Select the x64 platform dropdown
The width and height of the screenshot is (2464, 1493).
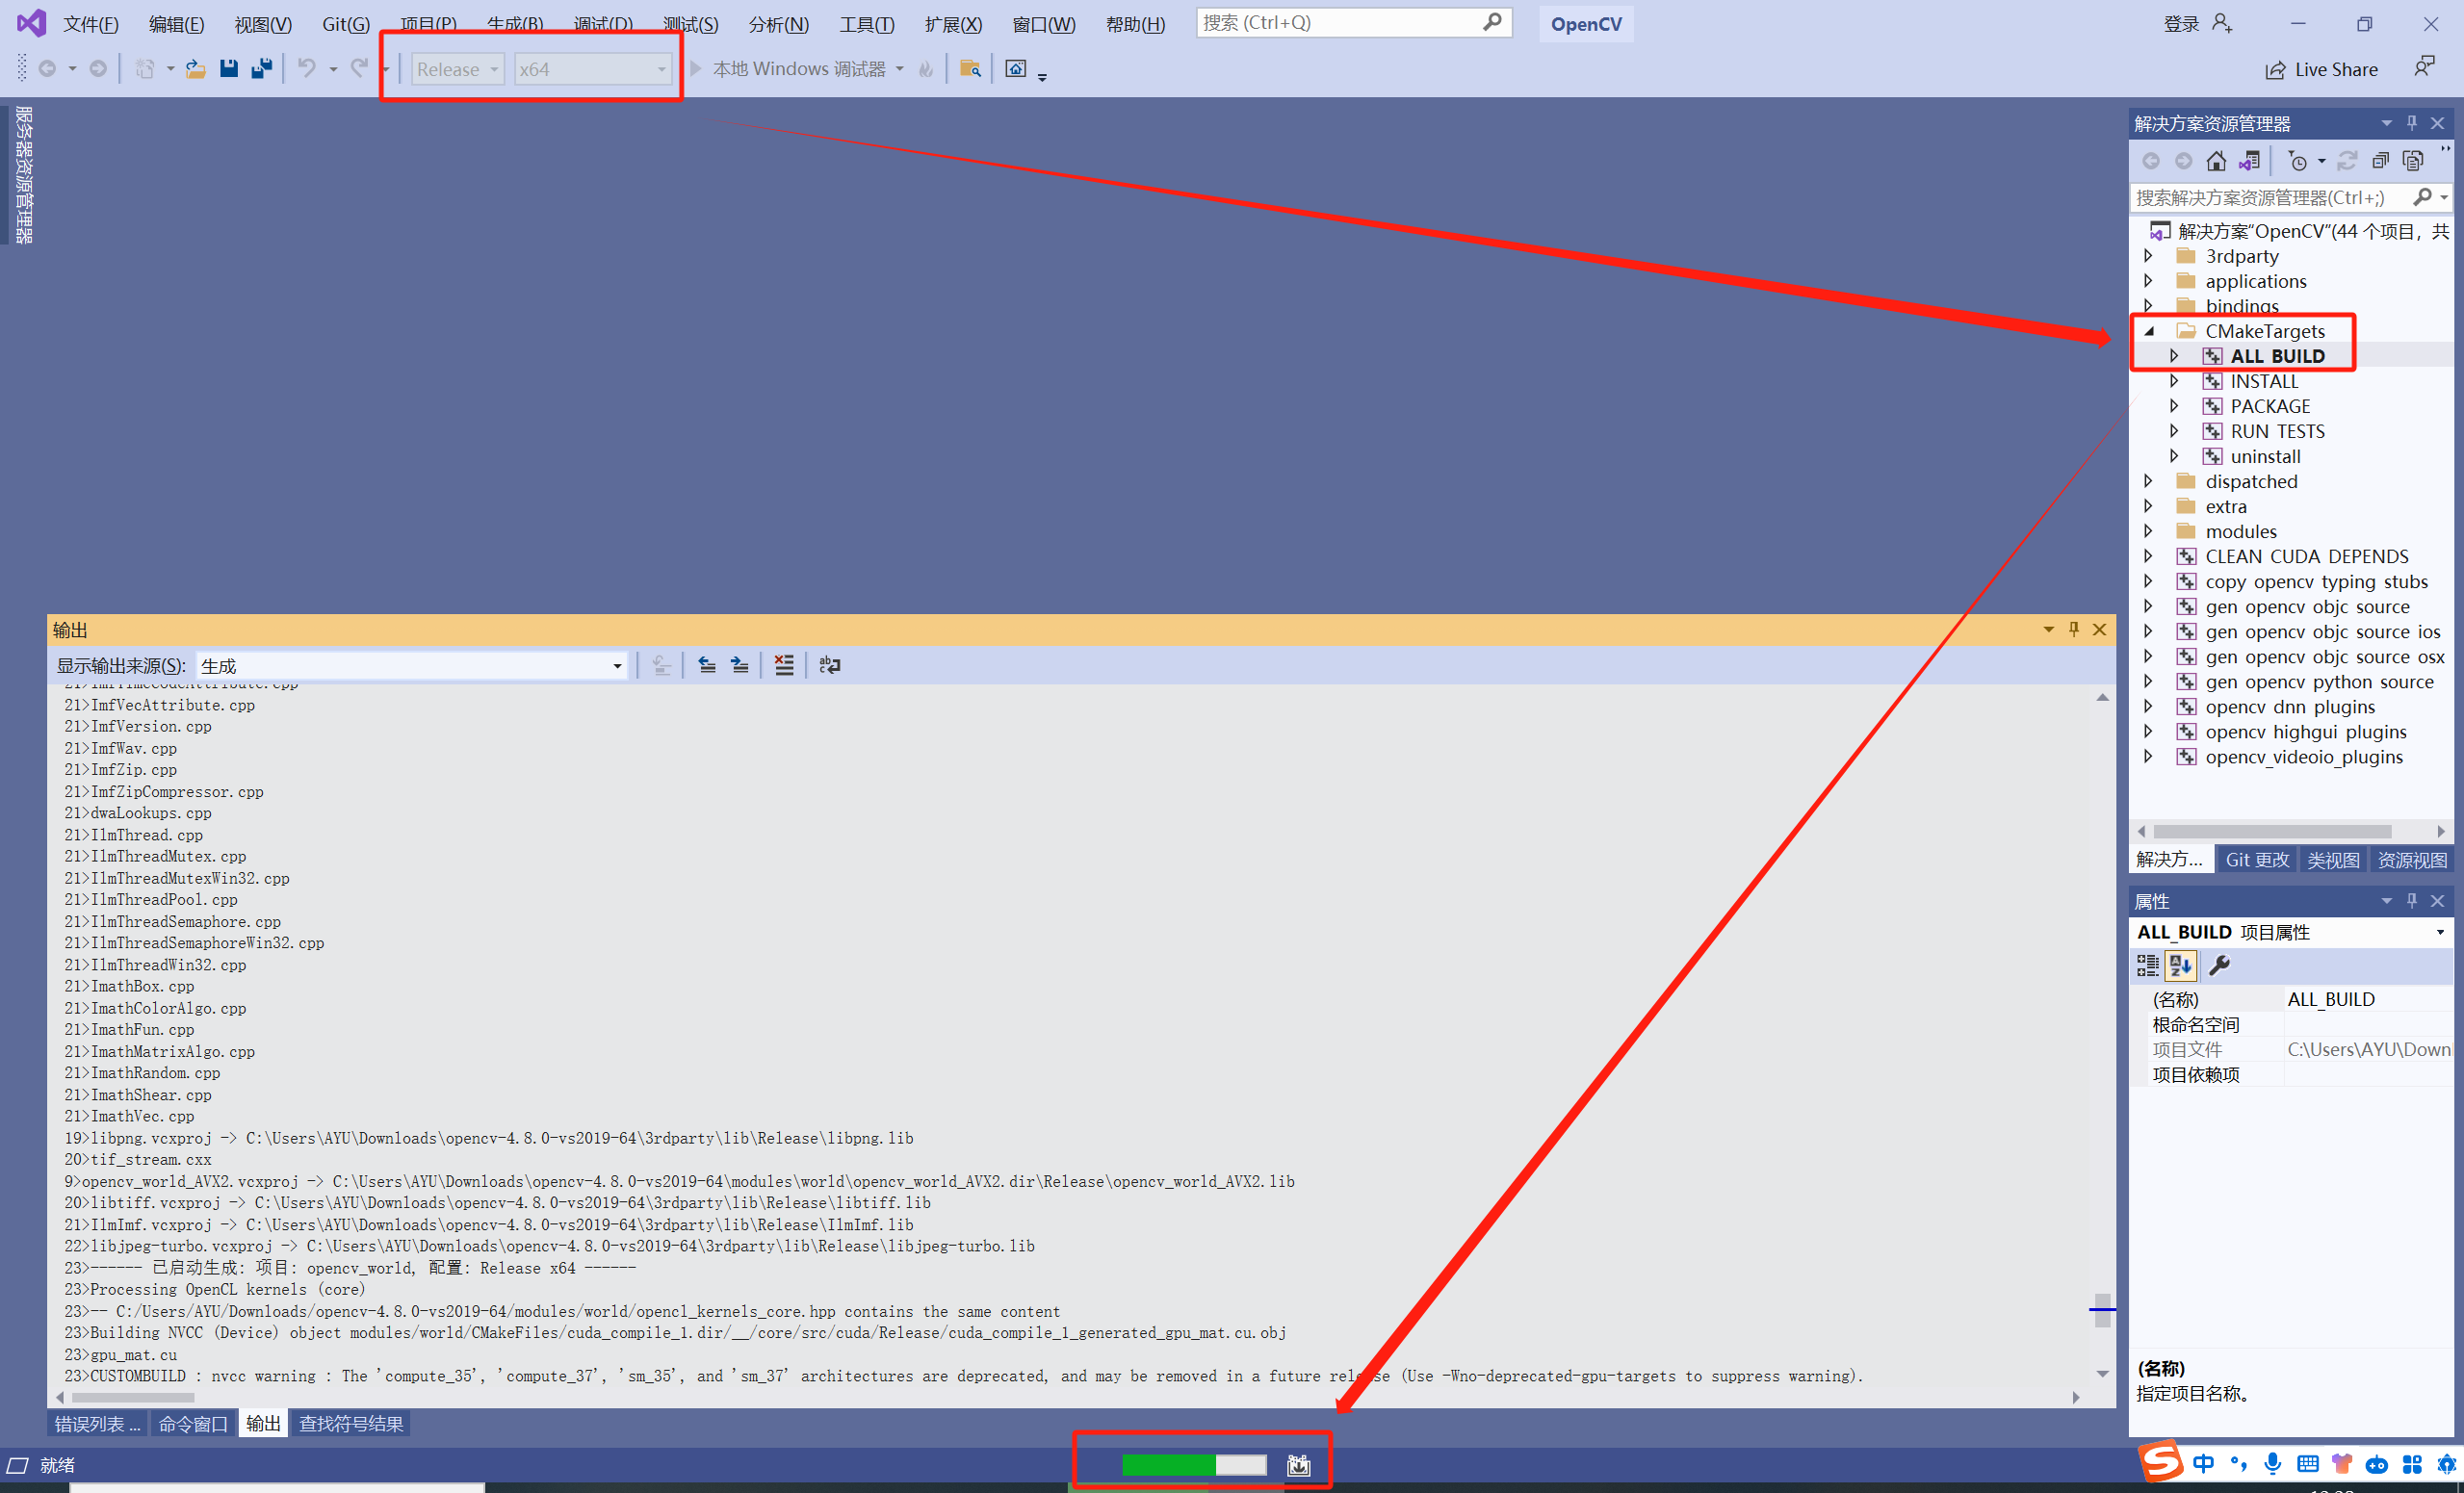[x=589, y=66]
